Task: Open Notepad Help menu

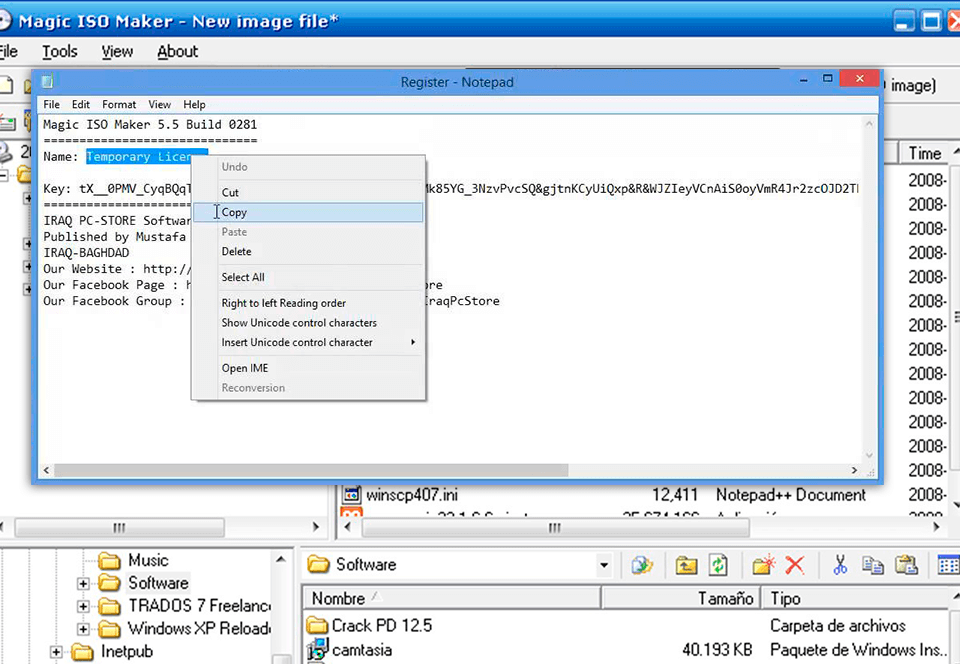Action: coord(194,105)
